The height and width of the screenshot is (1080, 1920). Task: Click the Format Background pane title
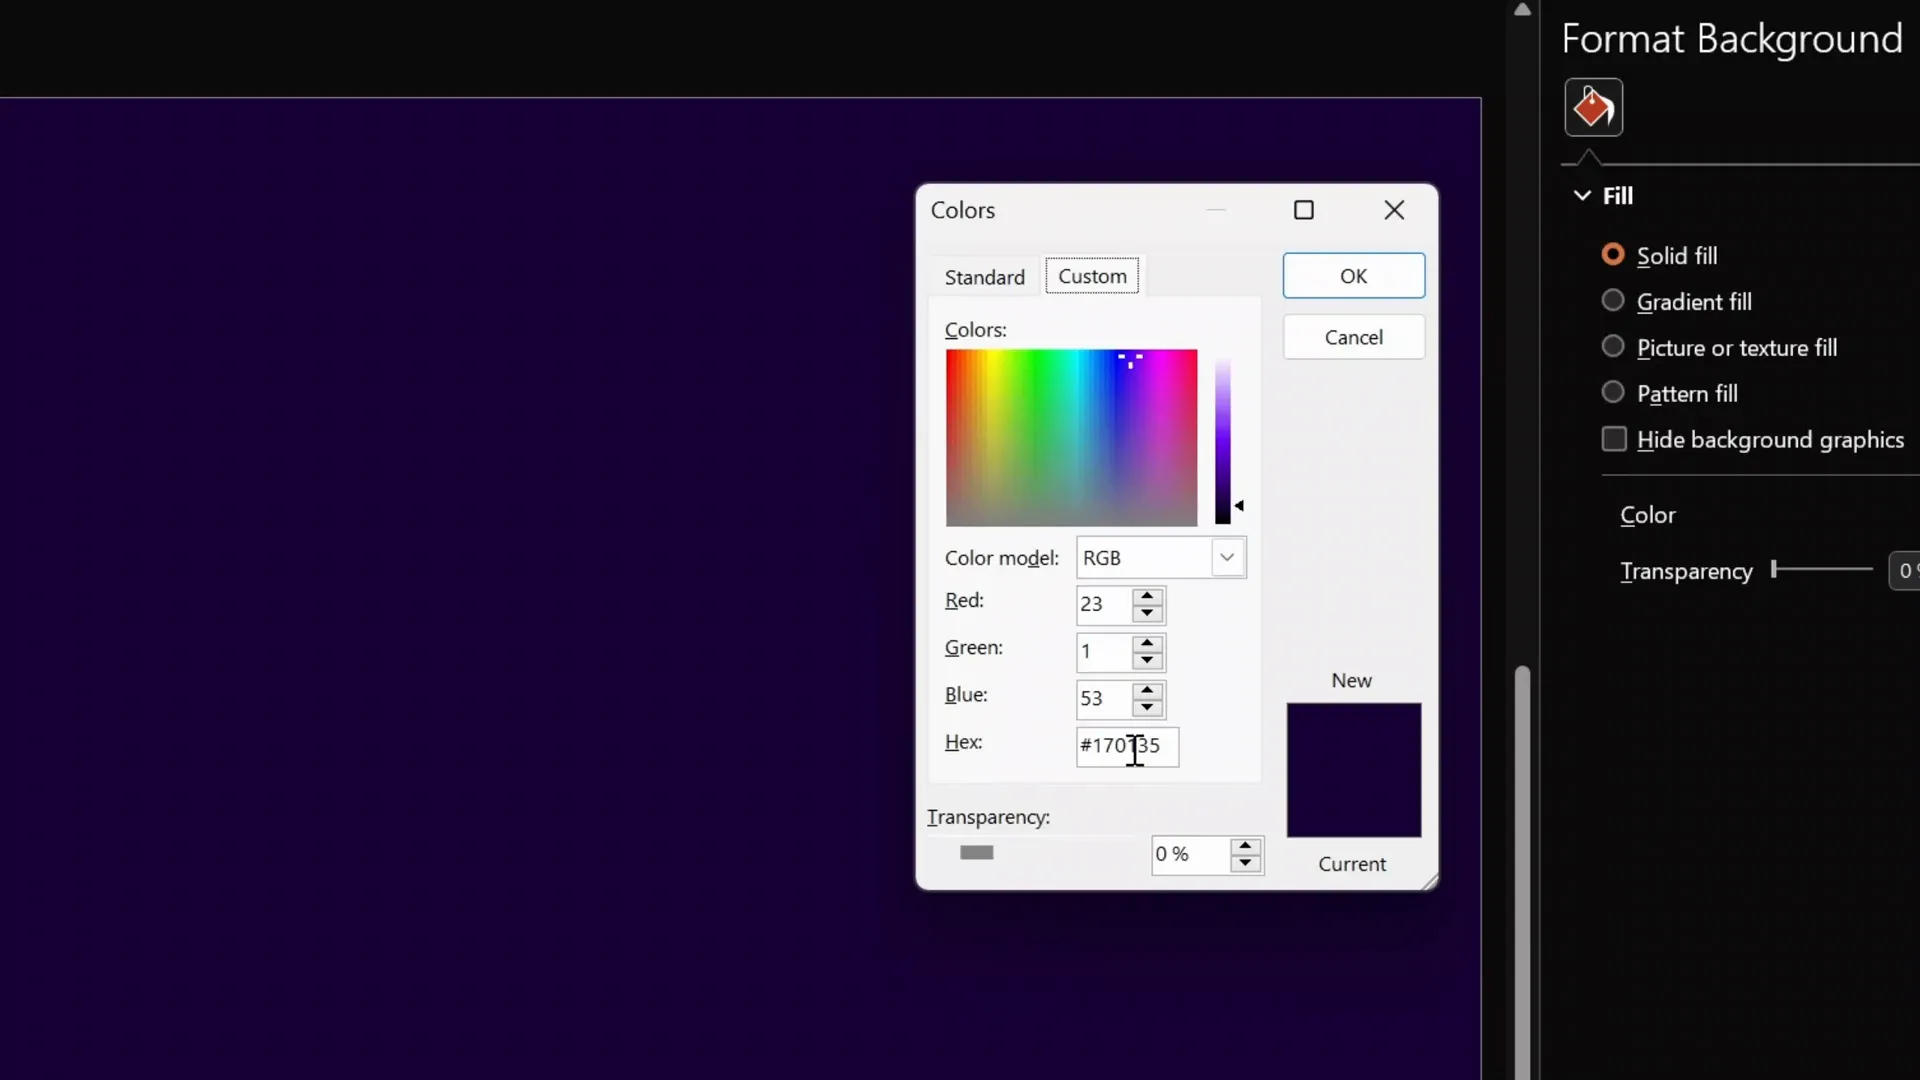tap(1731, 39)
